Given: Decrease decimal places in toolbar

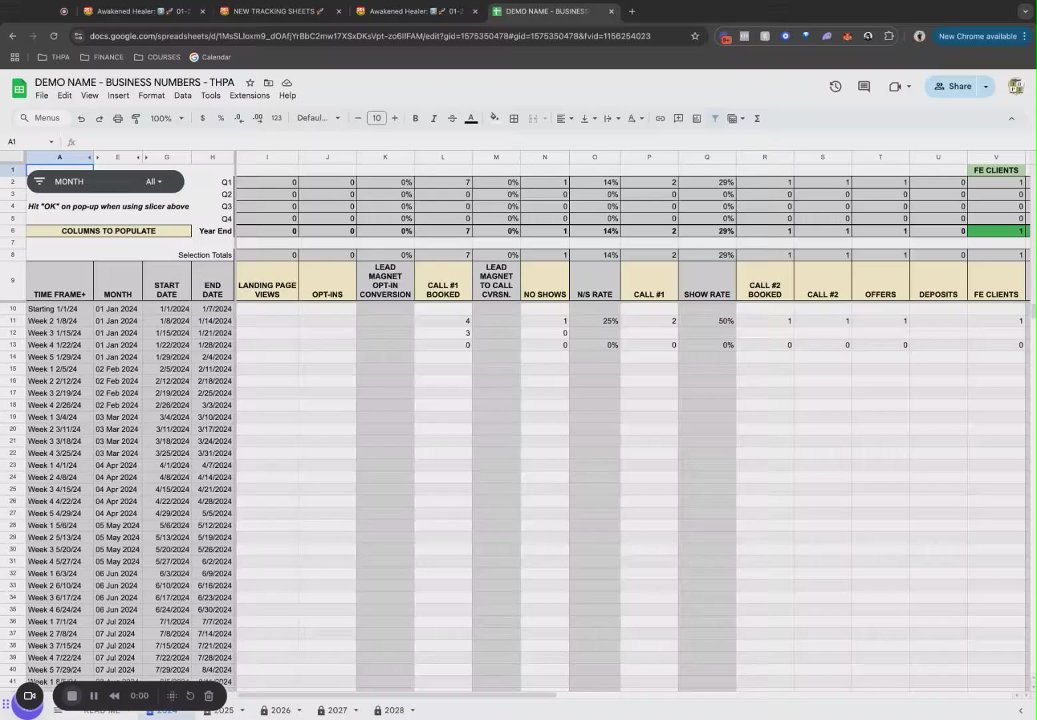Looking at the screenshot, I should [x=239, y=118].
